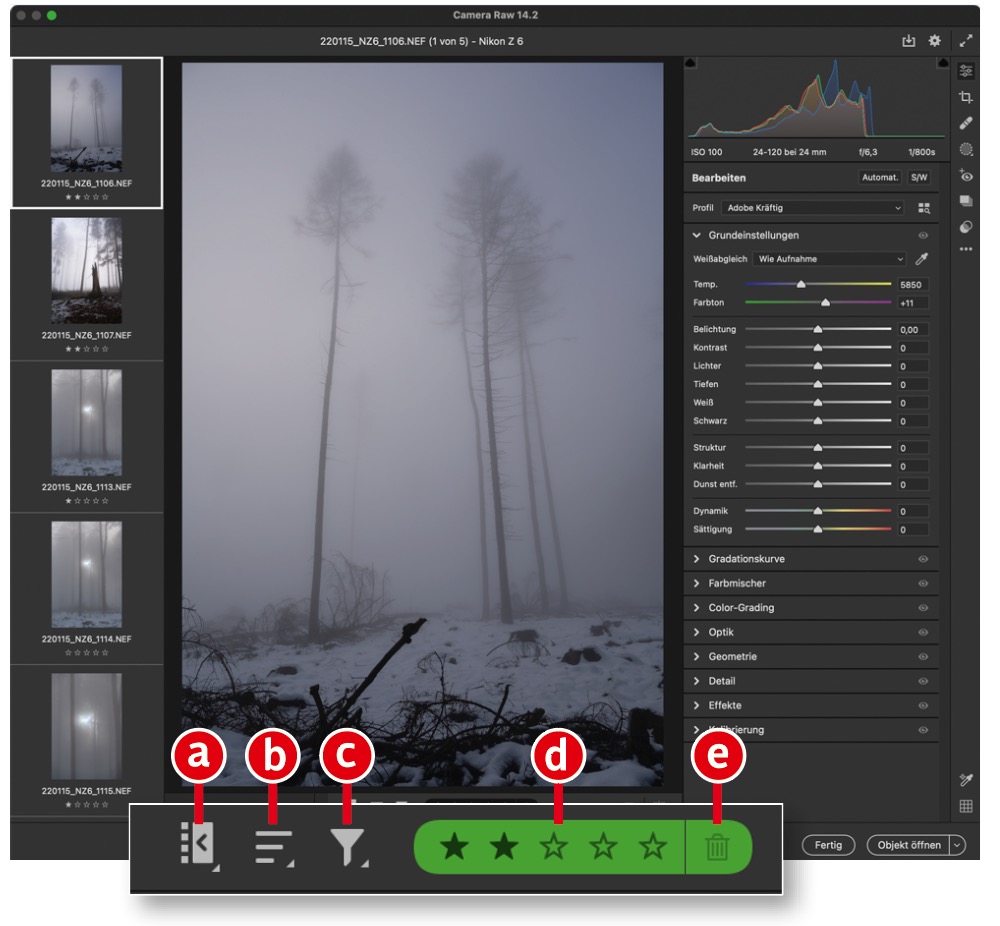Click the Fertig button

click(x=828, y=845)
